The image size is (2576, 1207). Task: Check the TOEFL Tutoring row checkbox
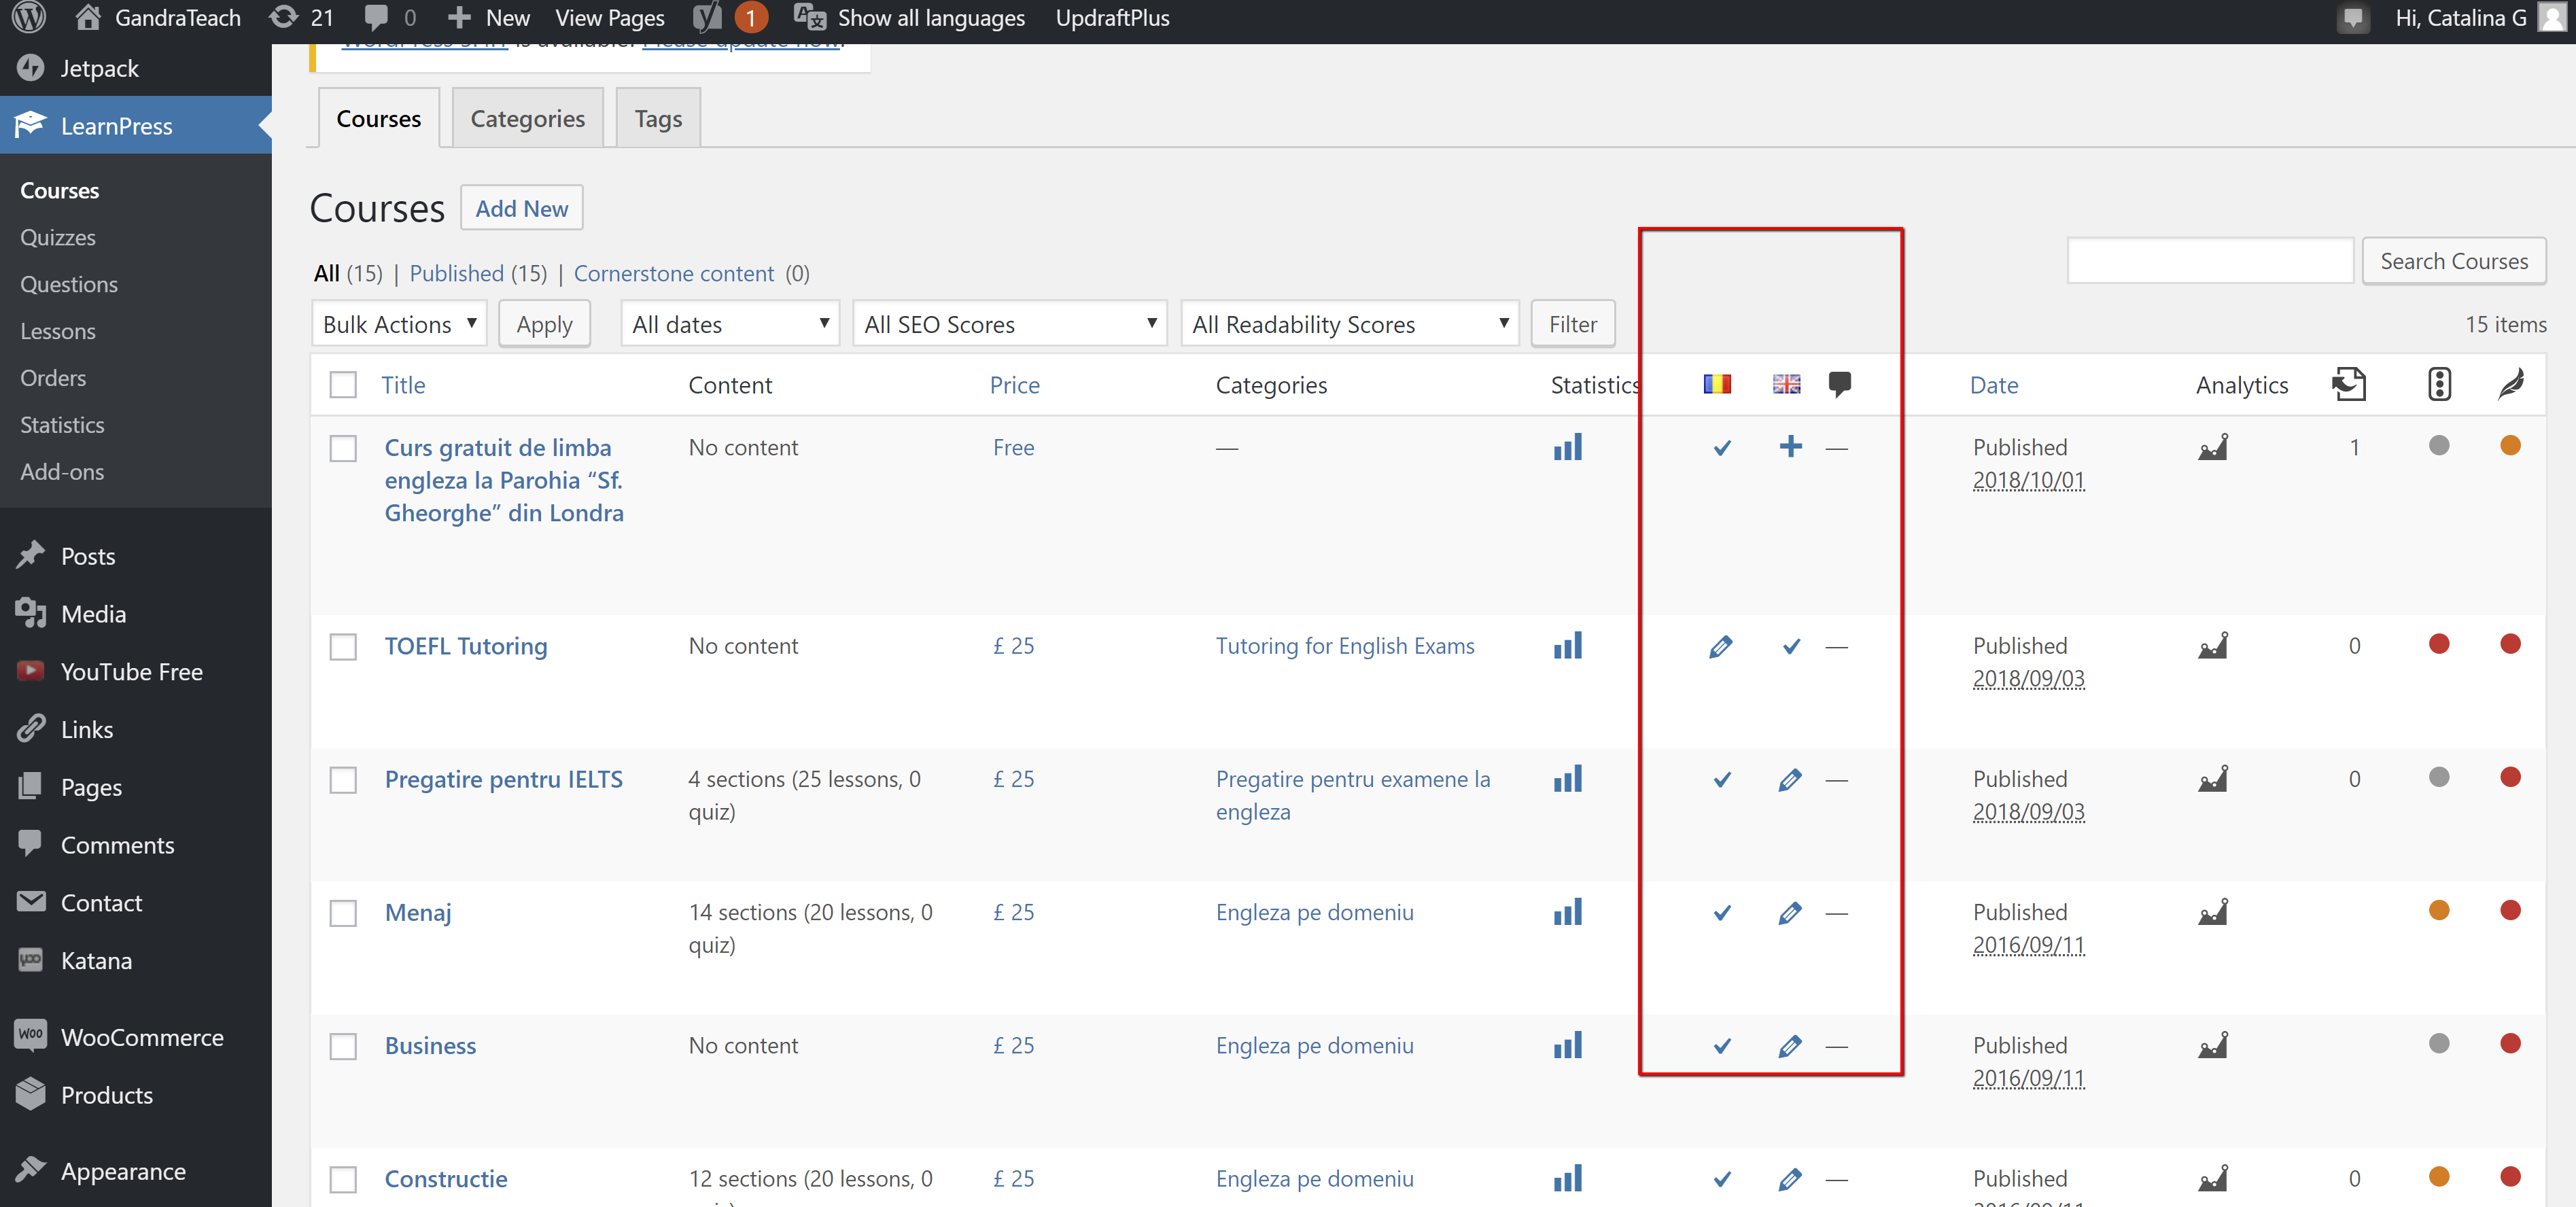pyautogui.click(x=343, y=647)
